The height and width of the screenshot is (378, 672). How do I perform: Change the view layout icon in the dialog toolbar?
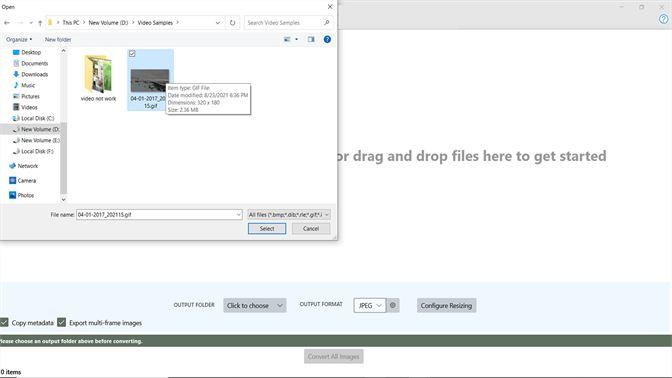point(287,39)
